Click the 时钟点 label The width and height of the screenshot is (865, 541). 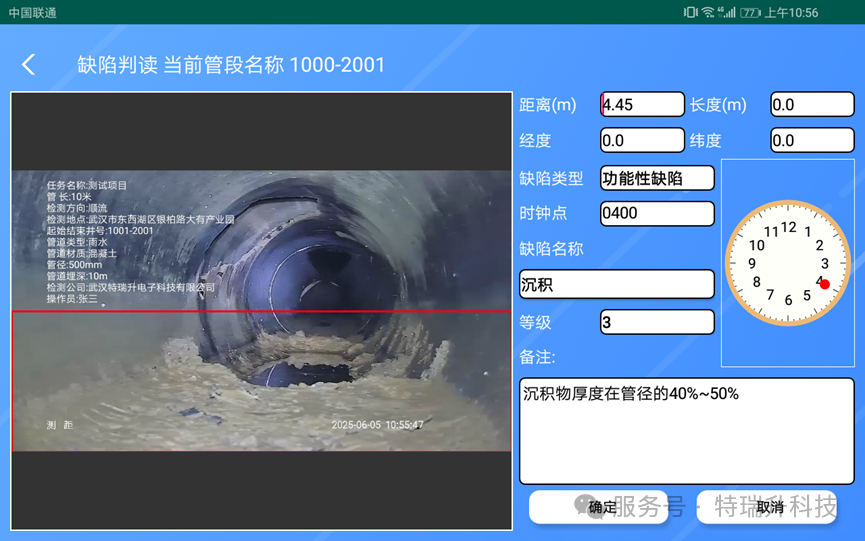tap(543, 213)
